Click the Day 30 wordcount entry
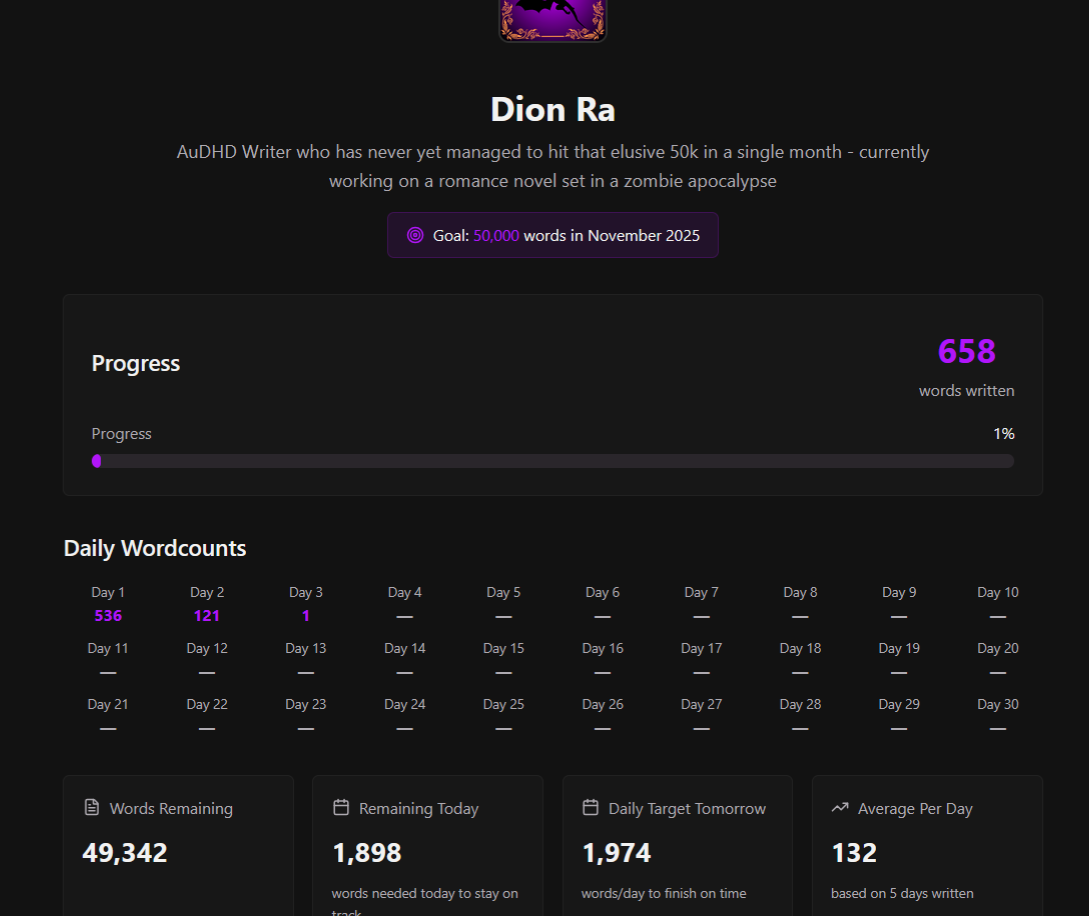1089x916 pixels. pyautogui.click(x=997, y=728)
